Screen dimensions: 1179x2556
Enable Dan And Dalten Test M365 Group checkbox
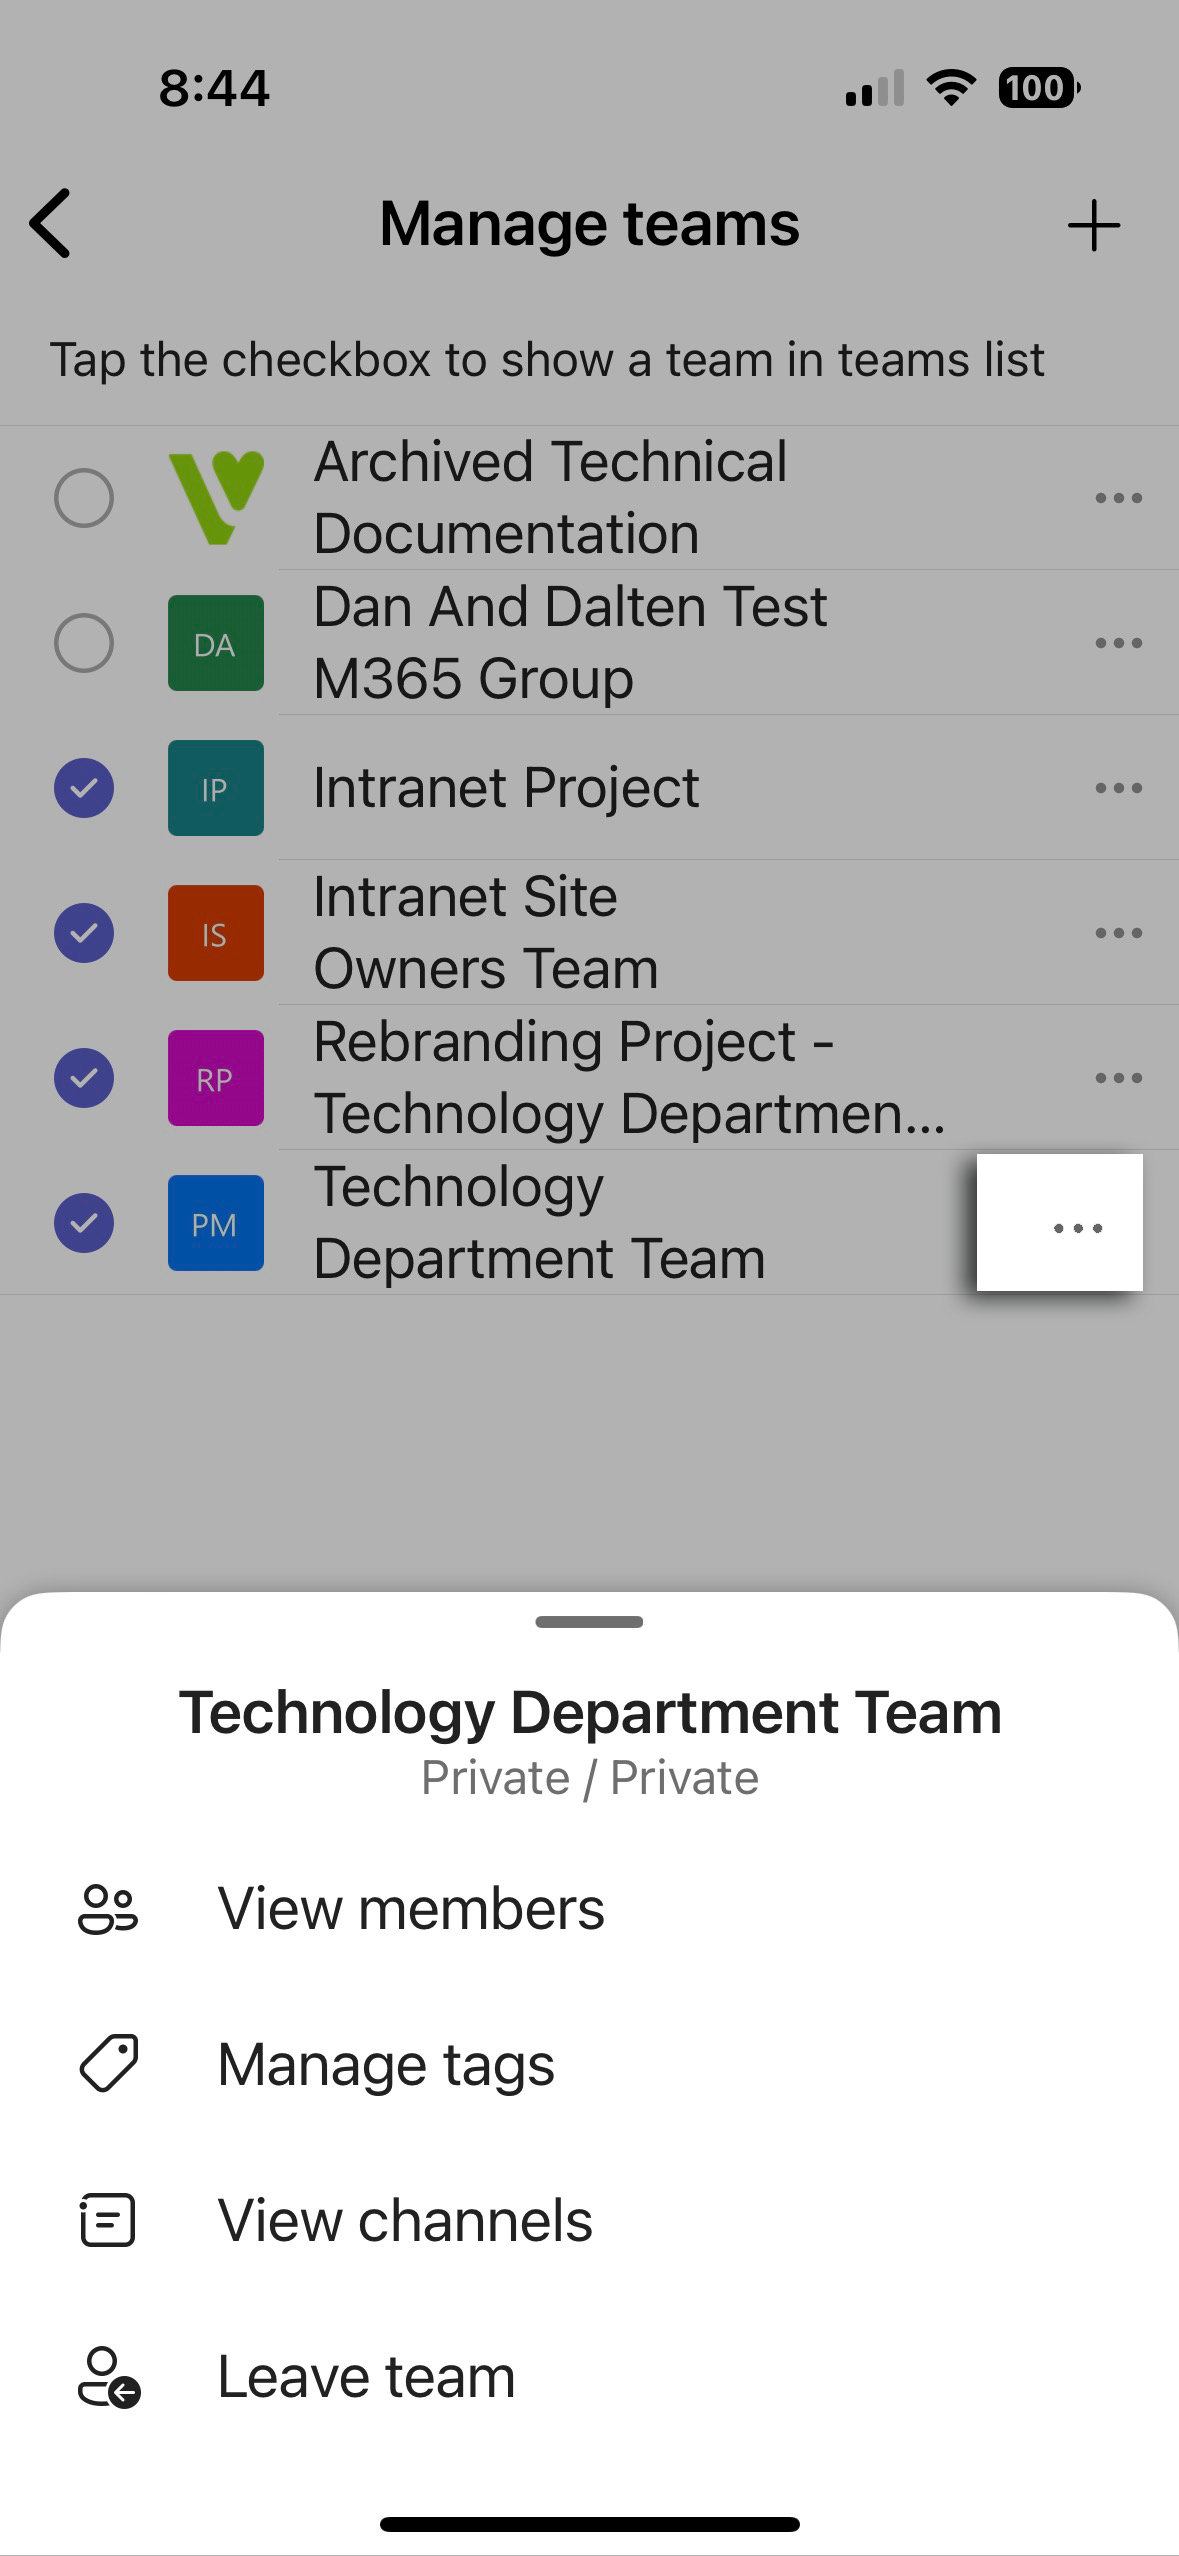[84, 643]
